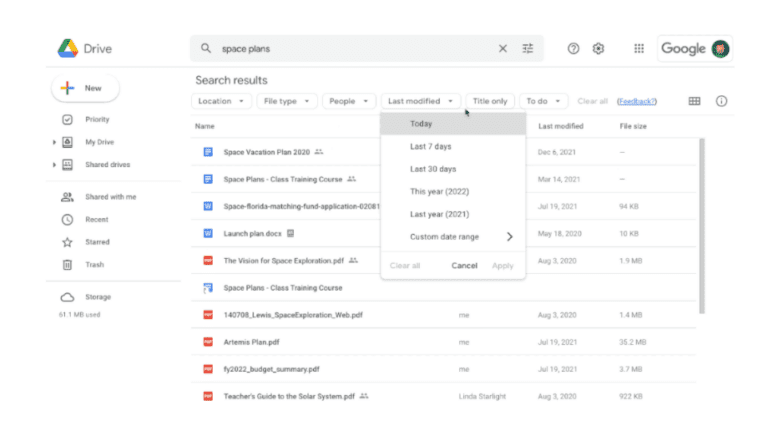Click the Storage cloud icon

click(x=67, y=297)
